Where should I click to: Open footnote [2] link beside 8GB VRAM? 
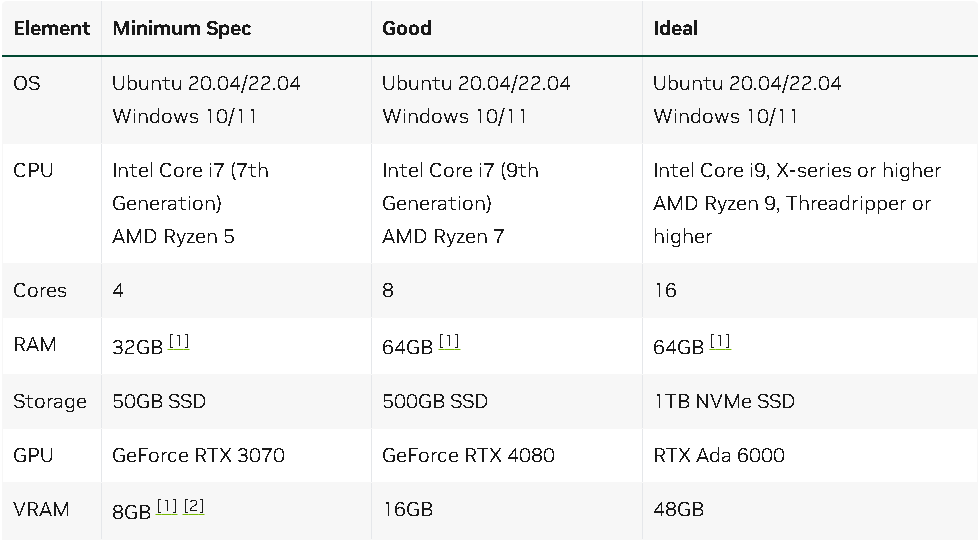coord(194,506)
